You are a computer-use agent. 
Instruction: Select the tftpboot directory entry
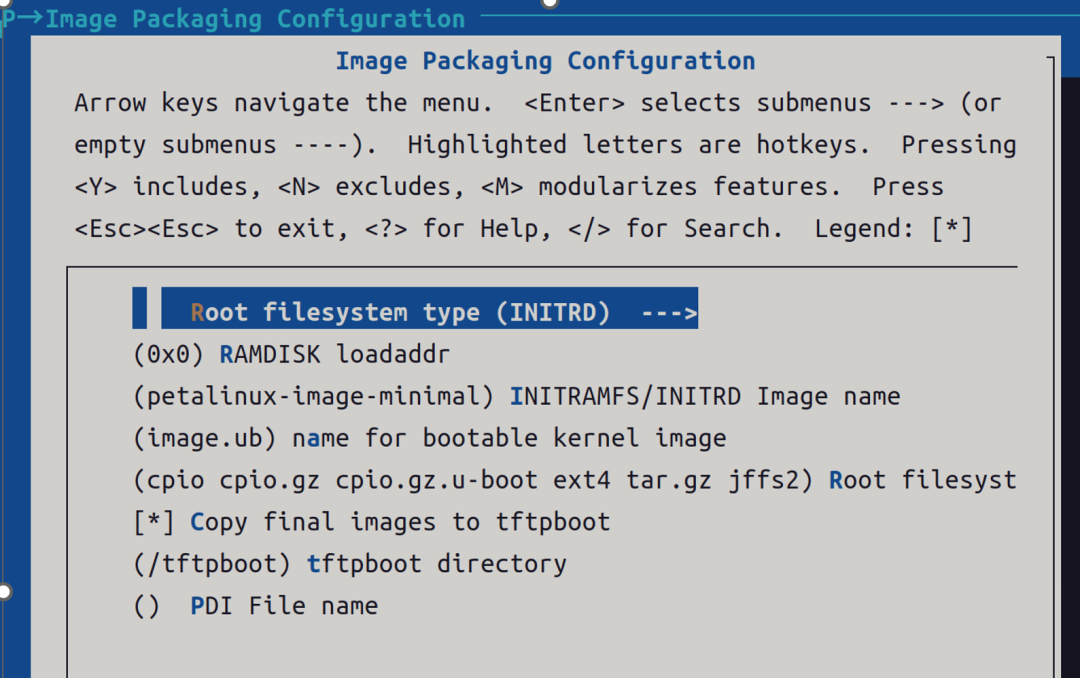pyautogui.click(x=350, y=564)
